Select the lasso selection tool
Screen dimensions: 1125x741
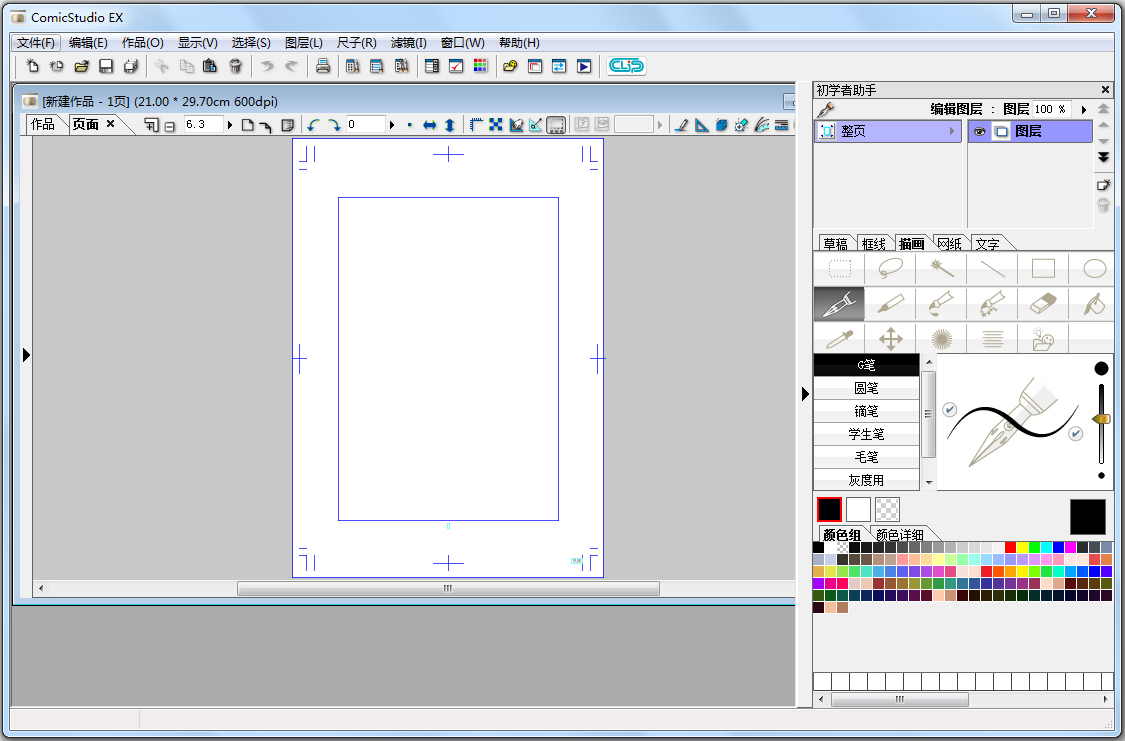coord(890,268)
